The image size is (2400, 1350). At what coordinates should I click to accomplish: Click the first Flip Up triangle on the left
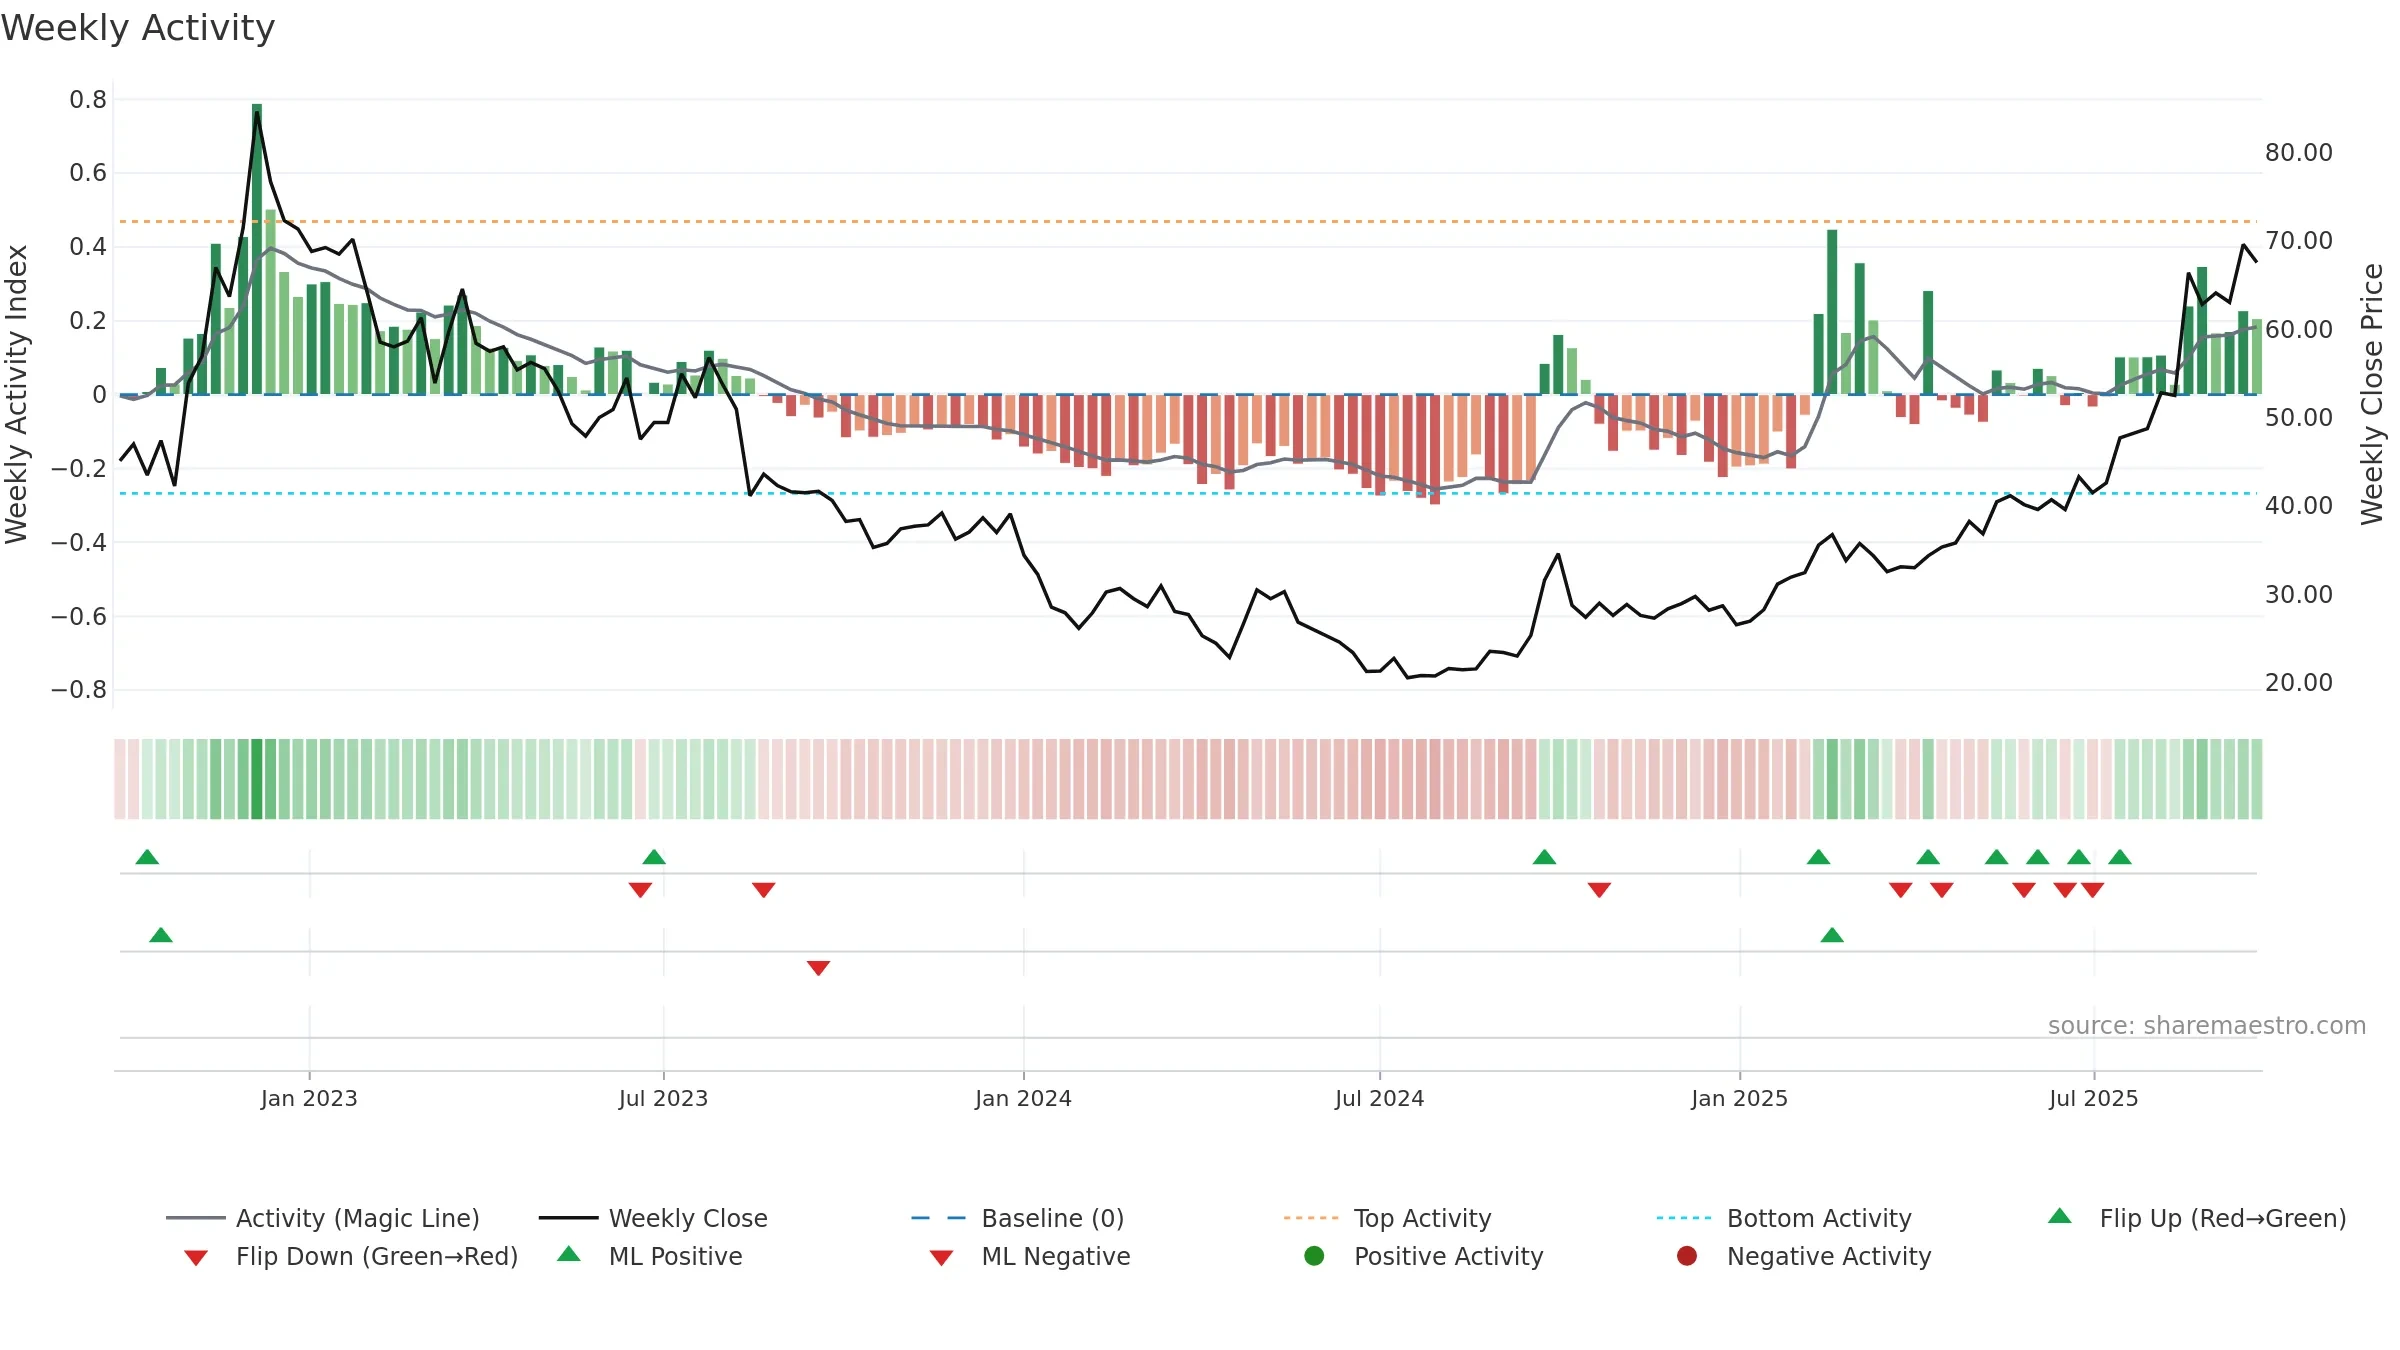click(x=147, y=857)
